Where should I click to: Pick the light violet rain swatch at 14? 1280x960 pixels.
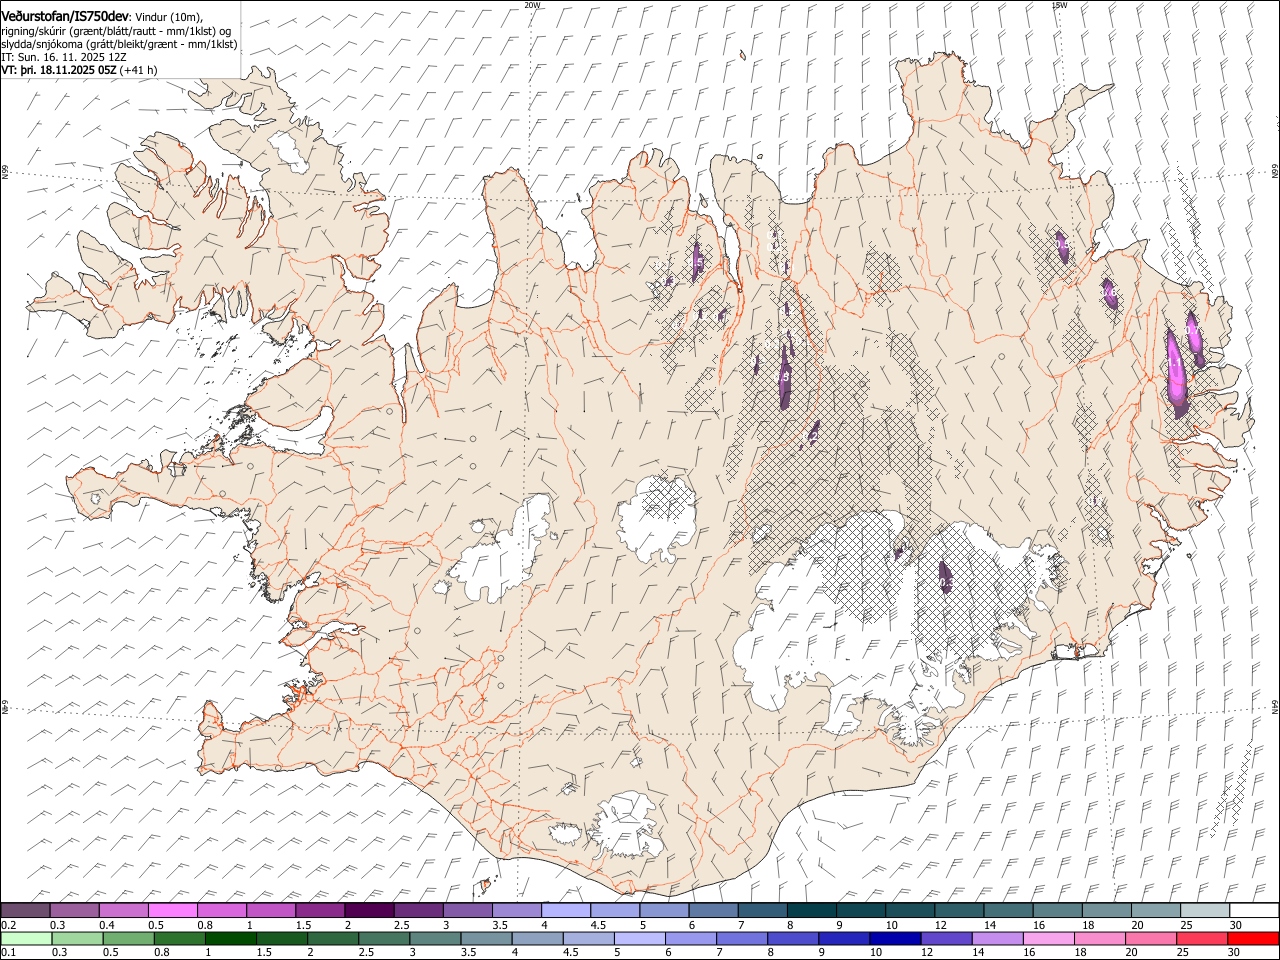pyautogui.click(x=996, y=939)
